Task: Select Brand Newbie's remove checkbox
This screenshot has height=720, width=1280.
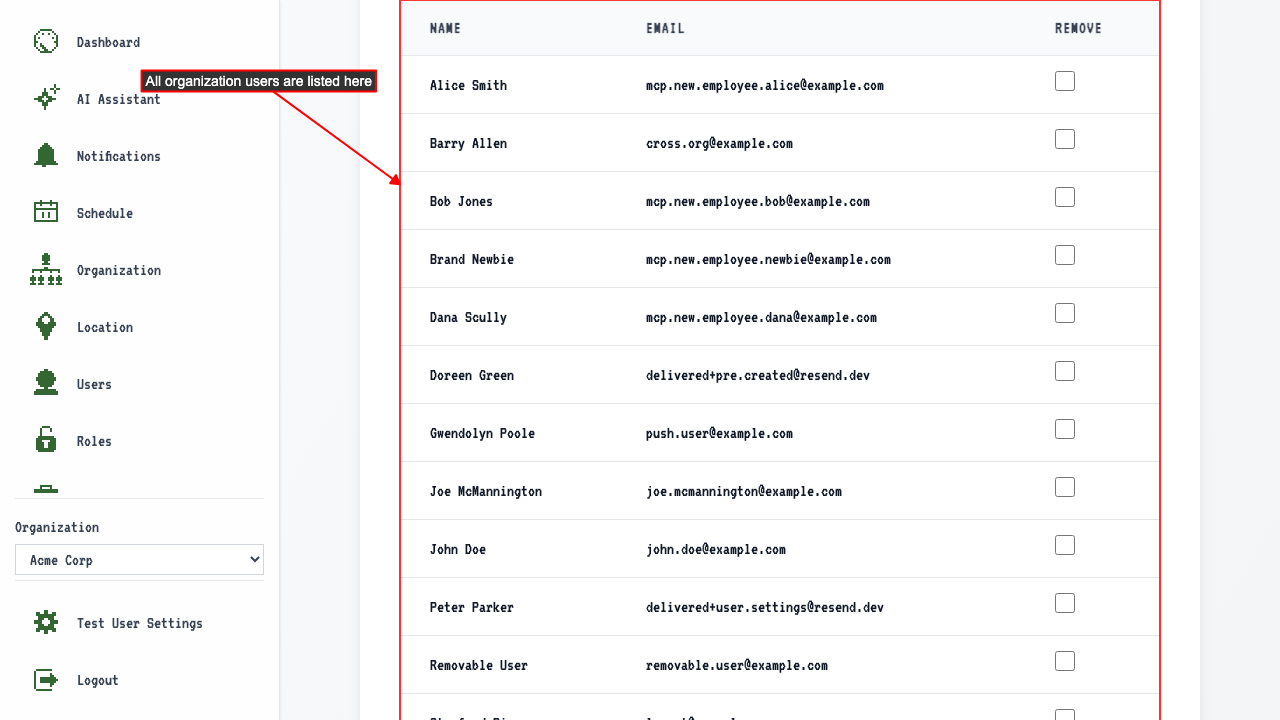Action: click(x=1065, y=255)
